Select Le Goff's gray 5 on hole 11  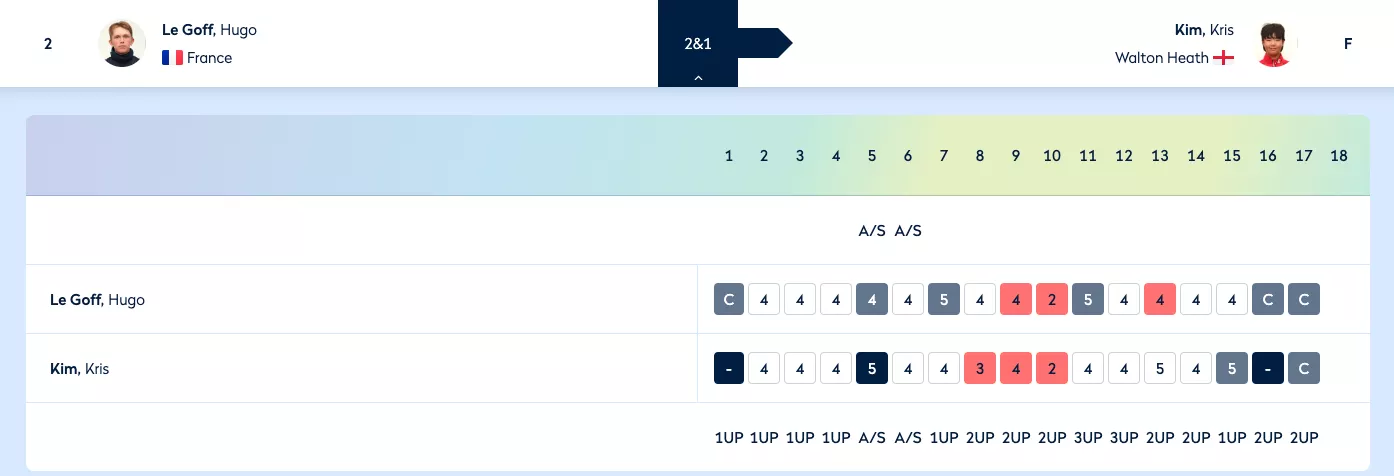[1088, 299]
